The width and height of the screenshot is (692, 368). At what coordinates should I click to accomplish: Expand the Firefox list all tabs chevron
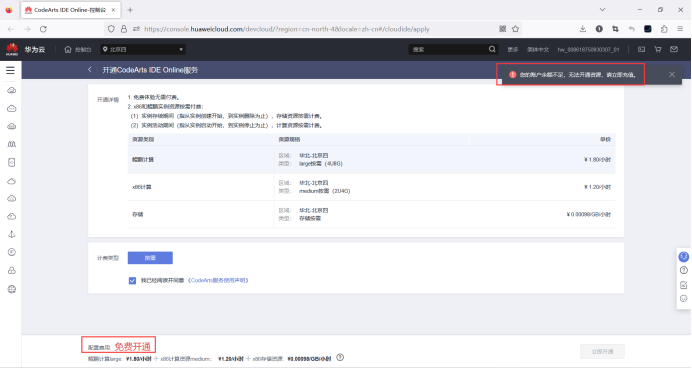[602, 10]
